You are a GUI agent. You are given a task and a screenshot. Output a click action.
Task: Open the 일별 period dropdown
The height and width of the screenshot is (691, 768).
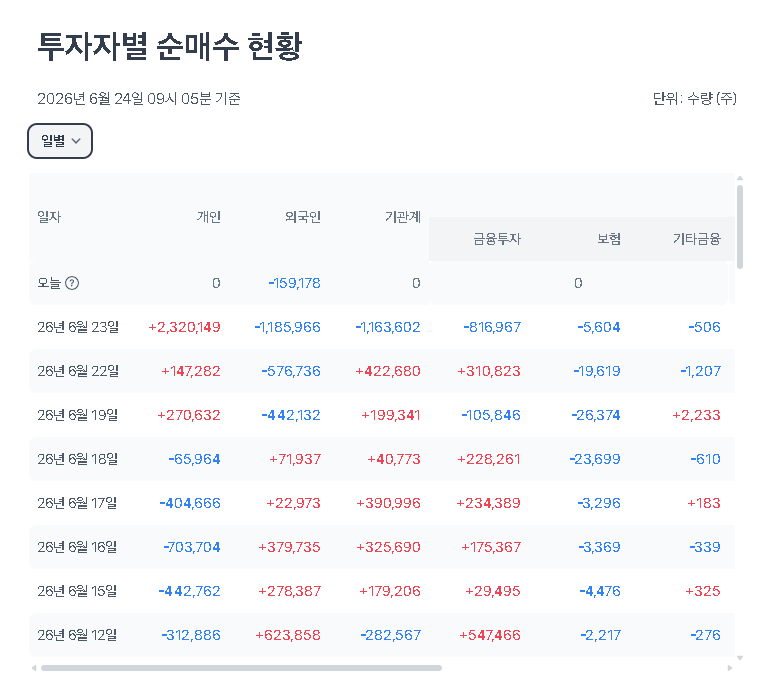60,141
